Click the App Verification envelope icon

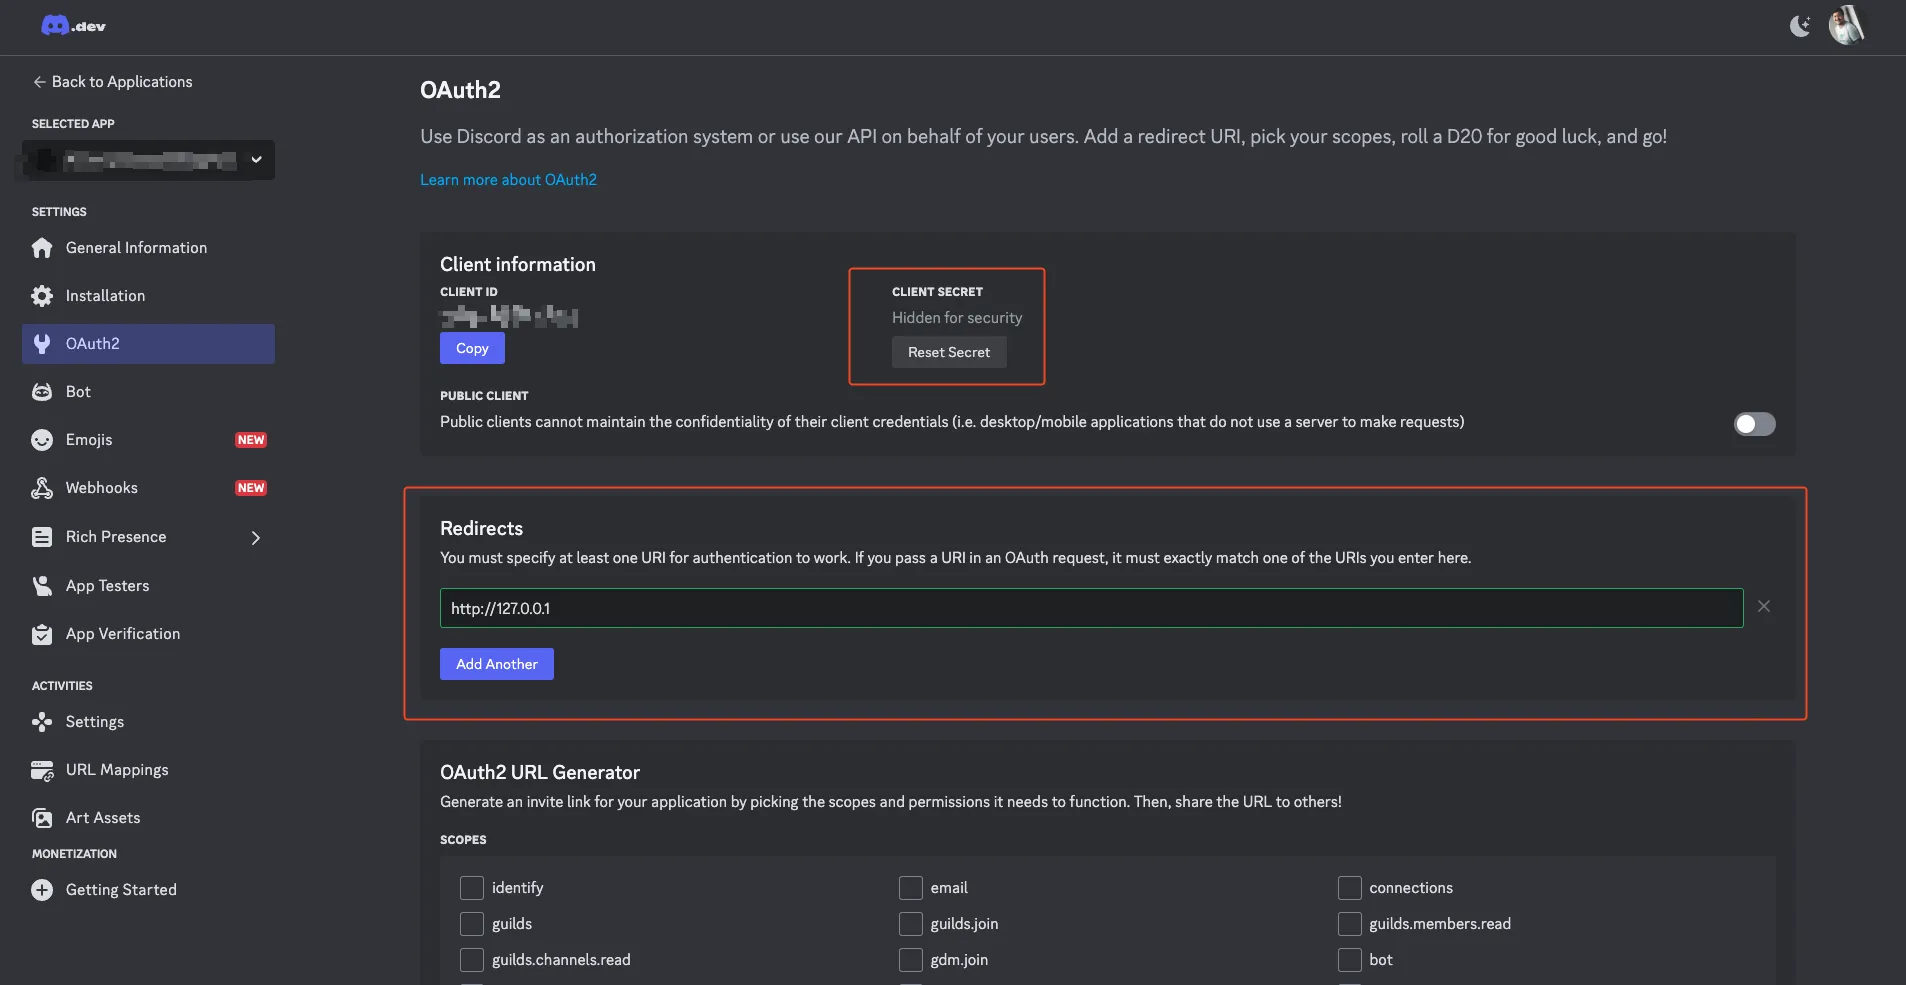[41, 633]
